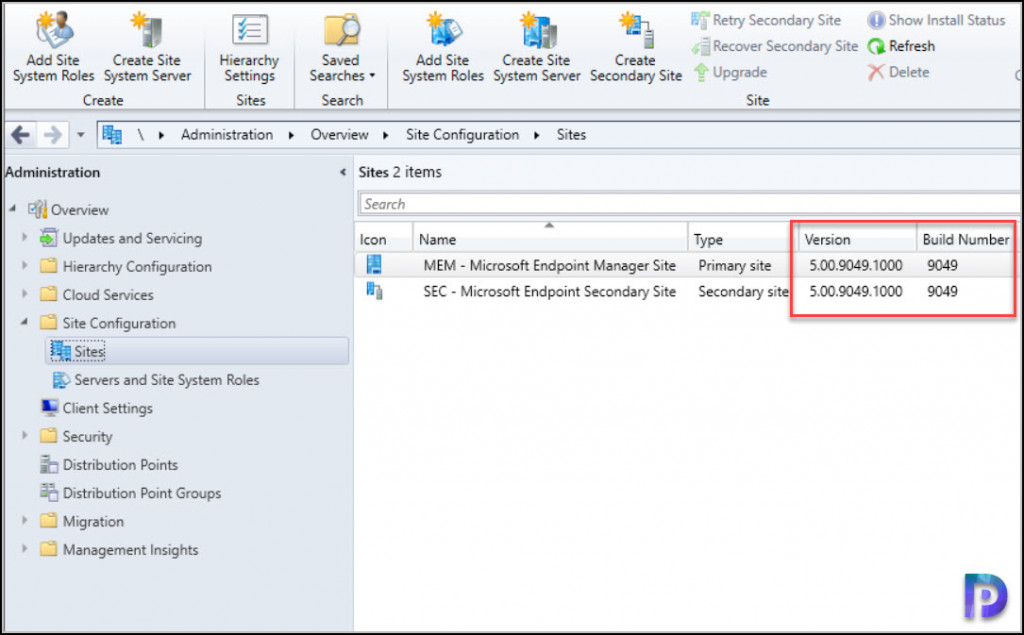Click Add Site System Roles in Create group
The image size is (1024, 635).
[x=53, y=47]
